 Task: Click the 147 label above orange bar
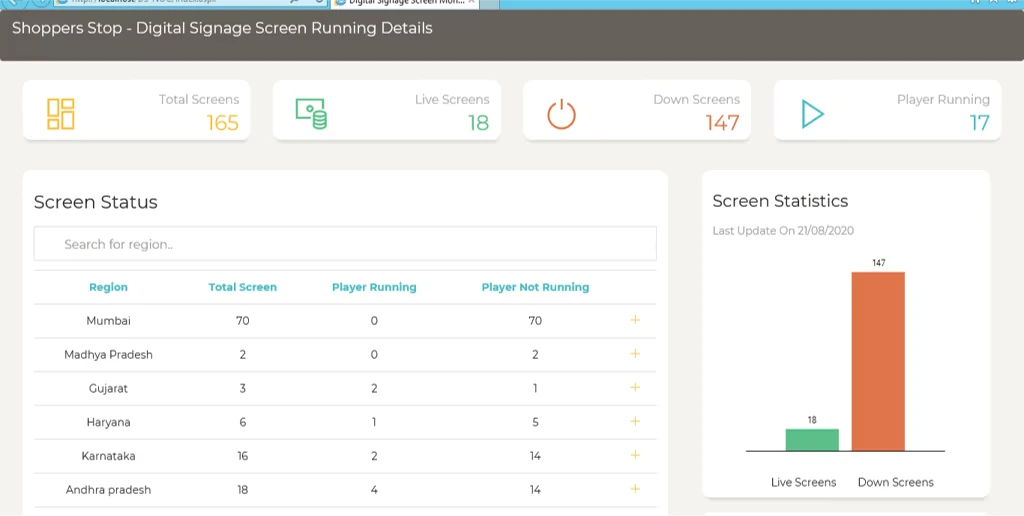pos(878,263)
